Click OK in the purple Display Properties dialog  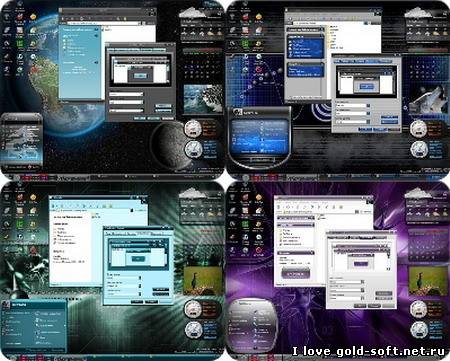pos(360,305)
